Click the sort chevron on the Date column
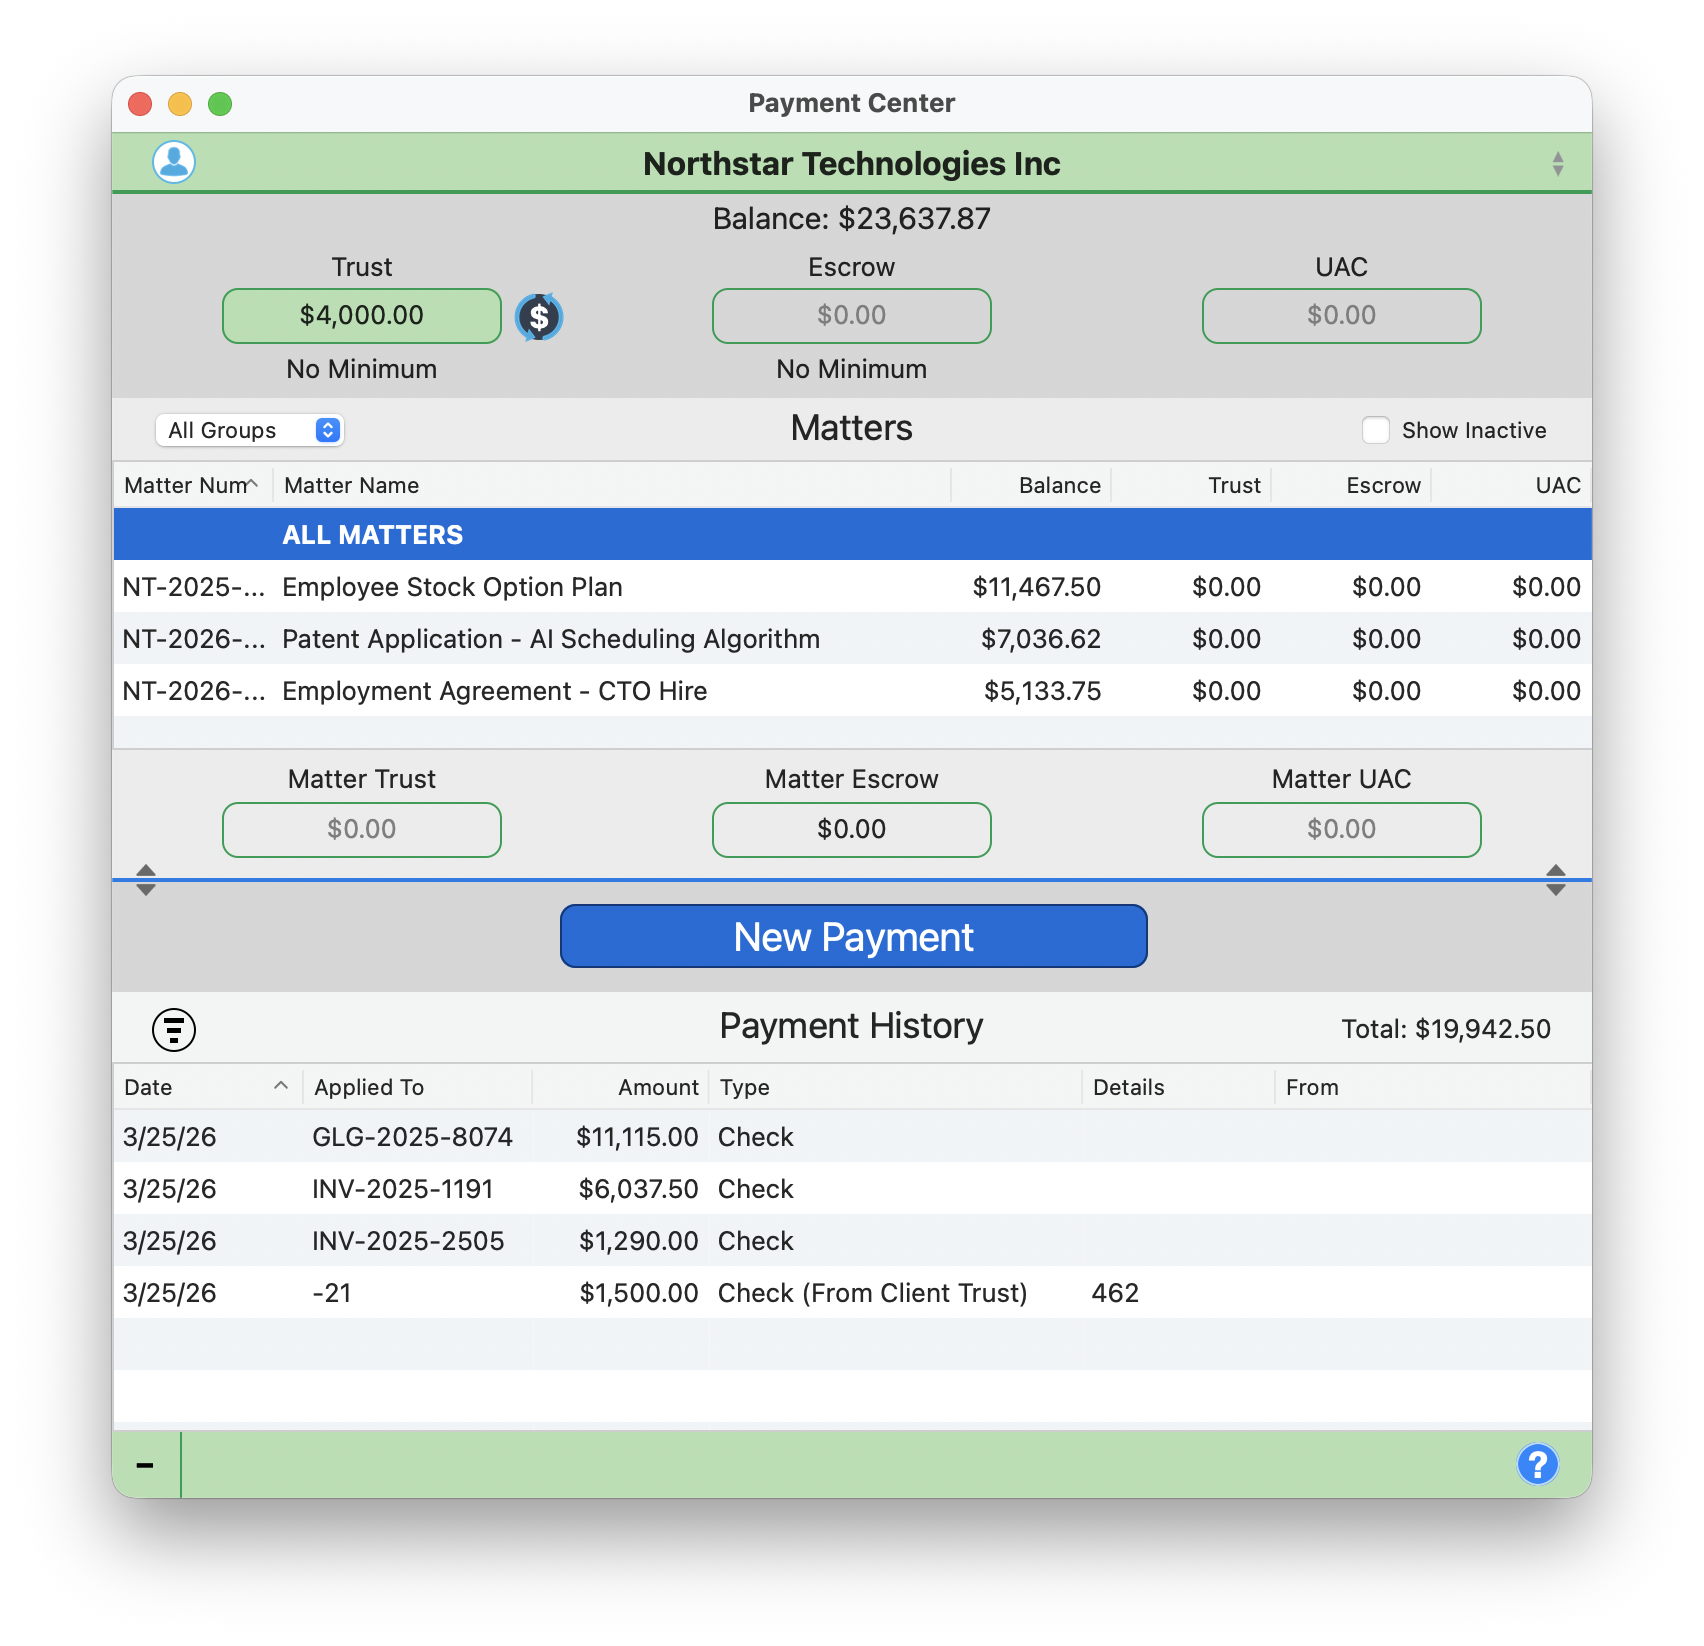The image size is (1704, 1646). pos(281,1086)
